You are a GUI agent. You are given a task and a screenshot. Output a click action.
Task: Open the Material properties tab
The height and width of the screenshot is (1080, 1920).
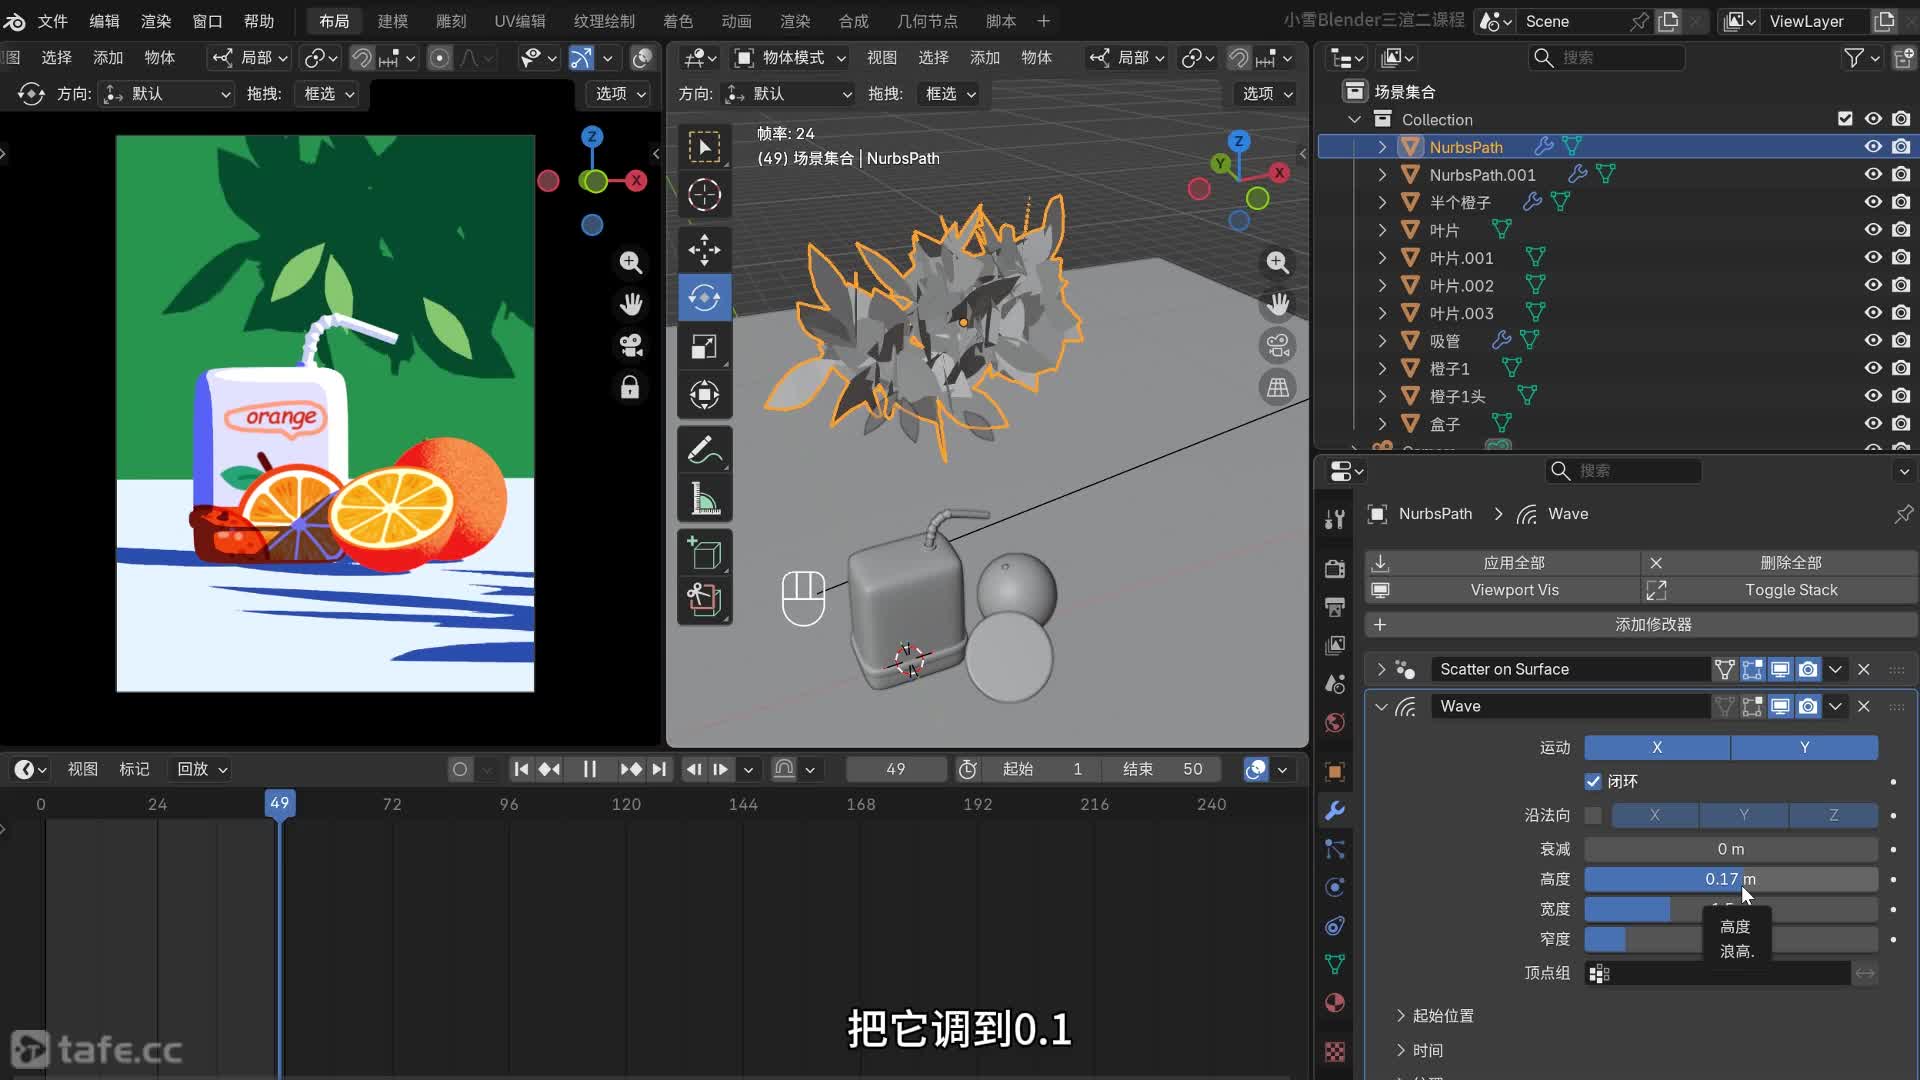click(x=1335, y=1003)
